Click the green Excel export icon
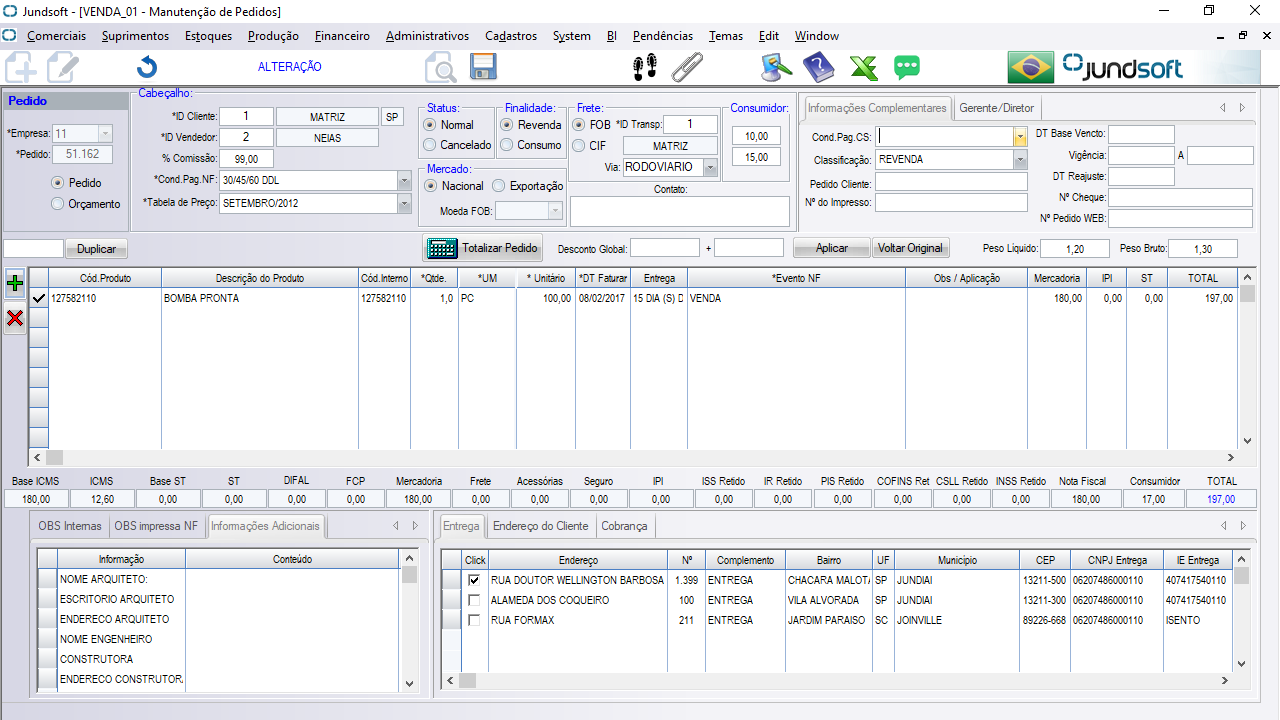The image size is (1280, 720). pyautogui.click(x=863, y=67)
